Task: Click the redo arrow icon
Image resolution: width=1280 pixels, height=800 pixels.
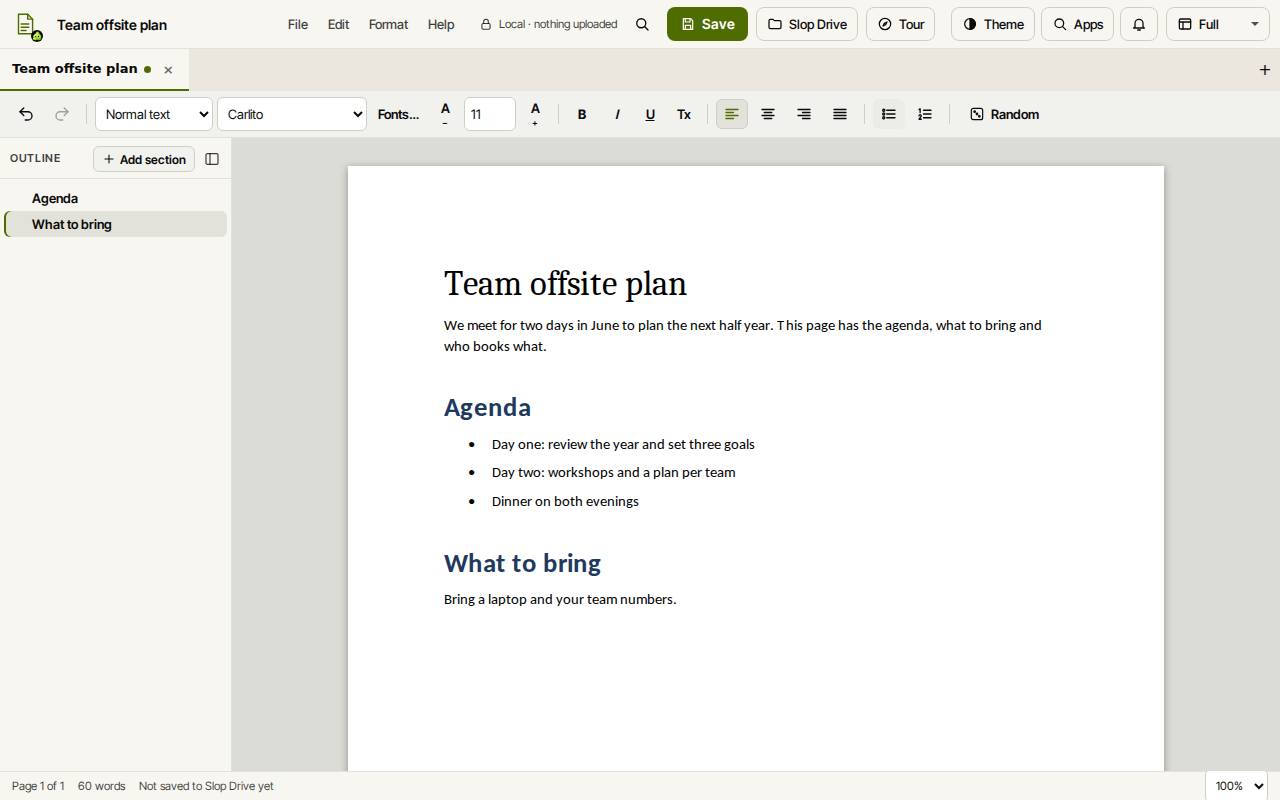Action: [x=62, y=114]
